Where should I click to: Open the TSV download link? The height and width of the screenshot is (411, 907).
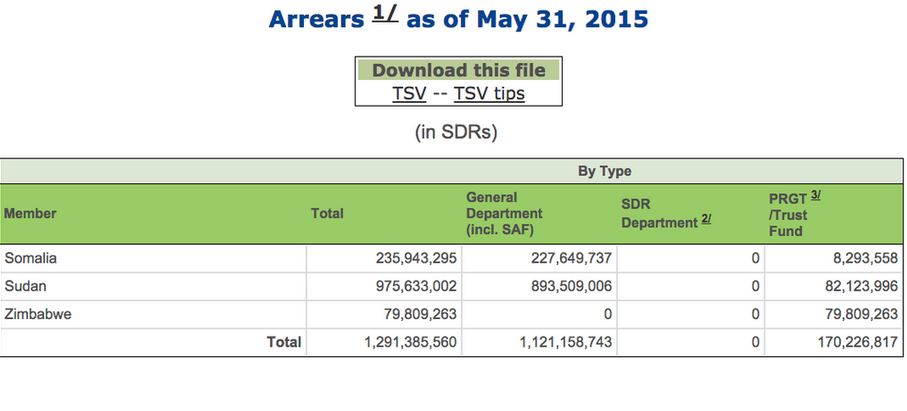pos(409,93)
